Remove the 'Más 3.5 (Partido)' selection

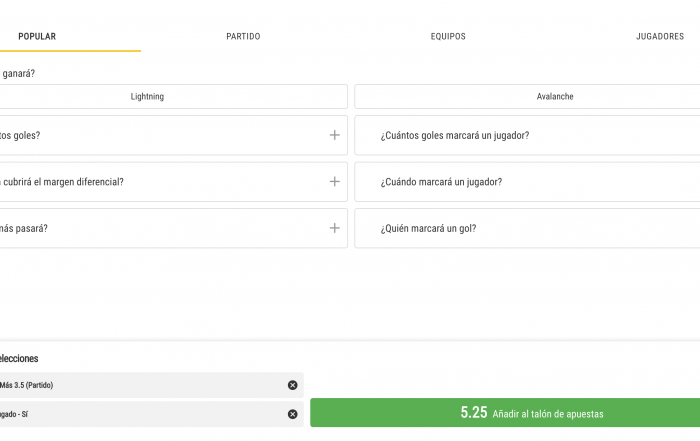pyautogui.click(x=292, y=385)
